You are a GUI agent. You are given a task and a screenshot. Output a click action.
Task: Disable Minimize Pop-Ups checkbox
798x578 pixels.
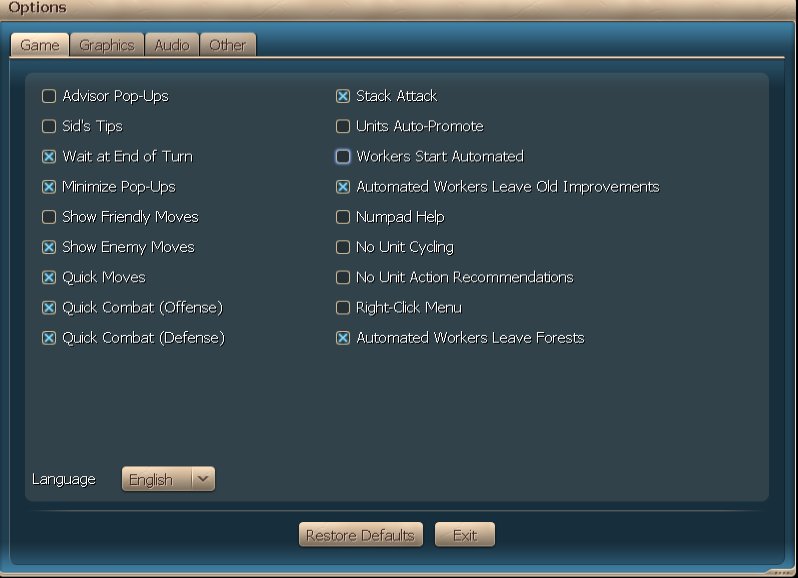(x=49, y=187)
